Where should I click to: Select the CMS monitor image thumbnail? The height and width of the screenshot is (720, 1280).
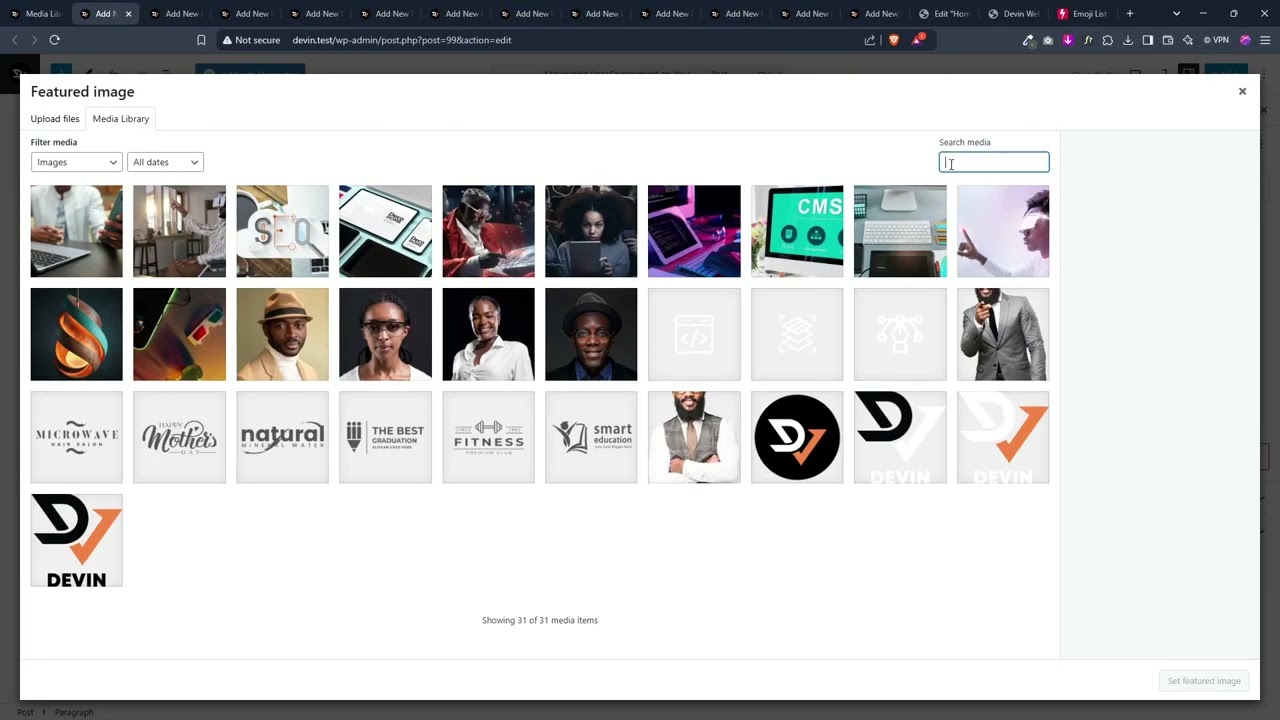[x=797, y=231]
